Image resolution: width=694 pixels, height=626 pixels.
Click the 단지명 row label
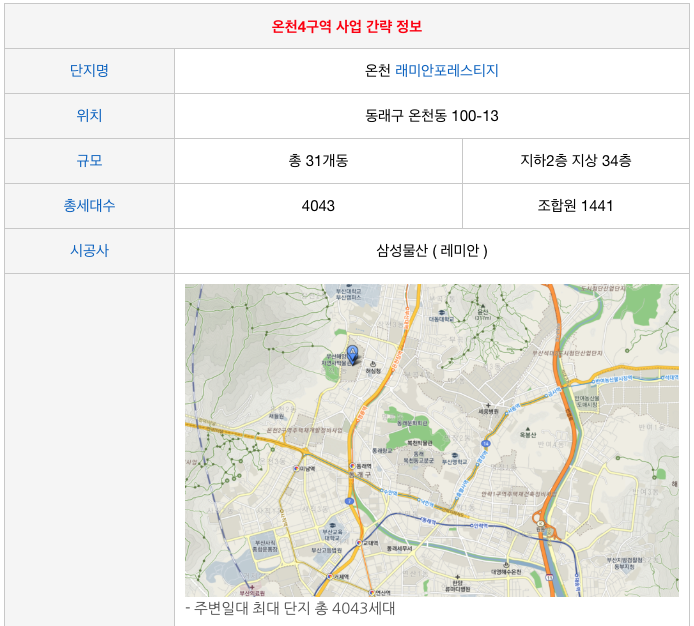click(89, 70)
